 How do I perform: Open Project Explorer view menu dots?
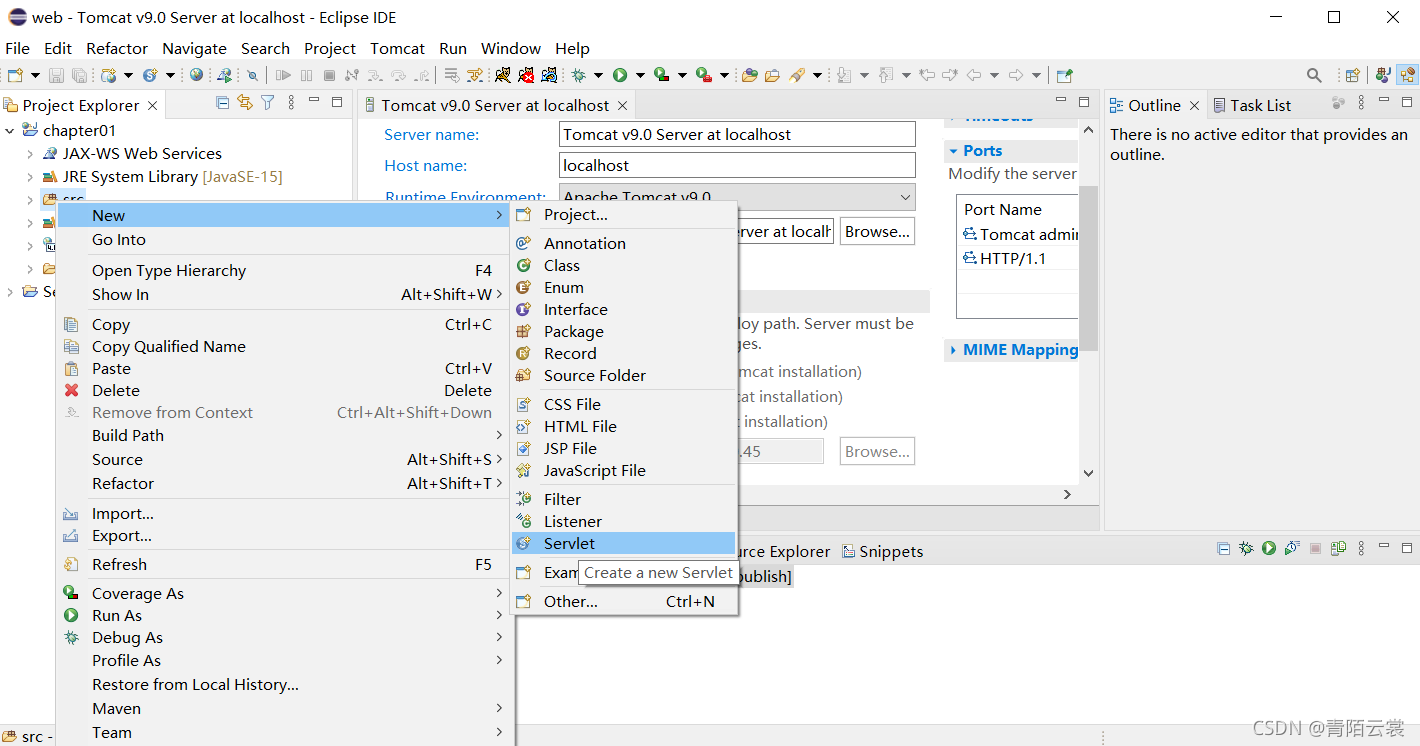[291, 103]
